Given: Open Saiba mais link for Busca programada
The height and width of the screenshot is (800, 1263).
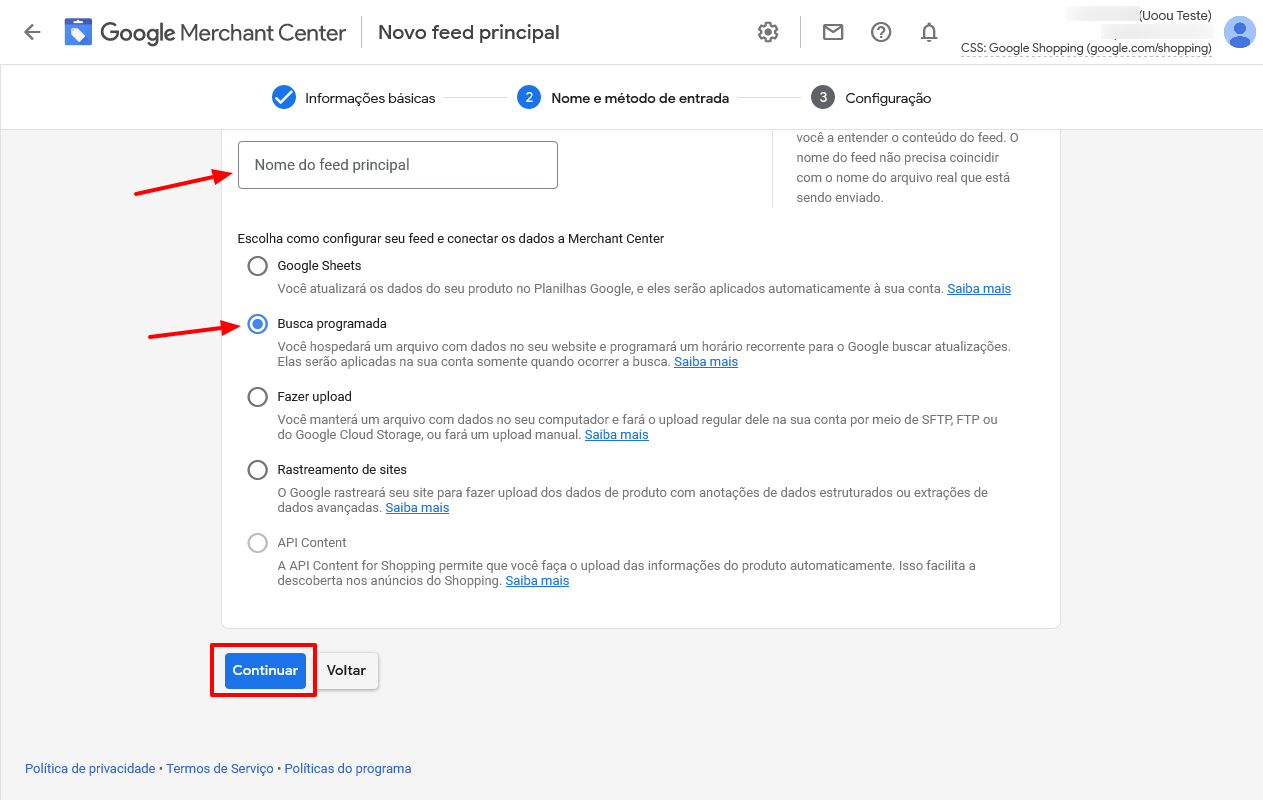Looking at the screenshot, I should [x=706, y=361].
